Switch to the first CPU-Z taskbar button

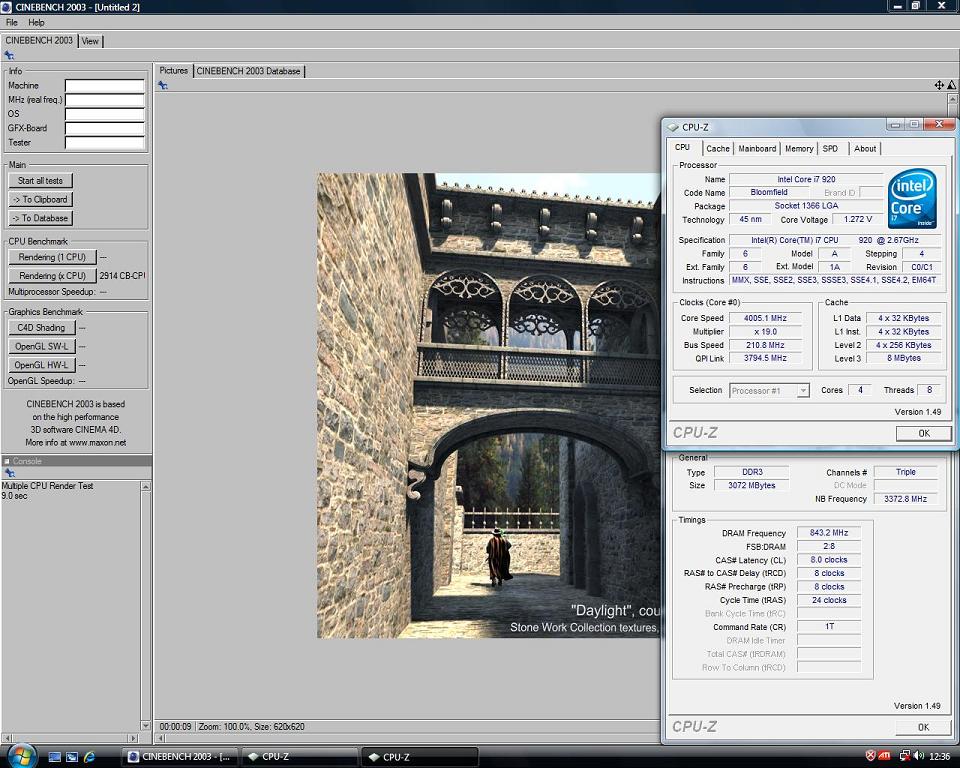[300, 757]
